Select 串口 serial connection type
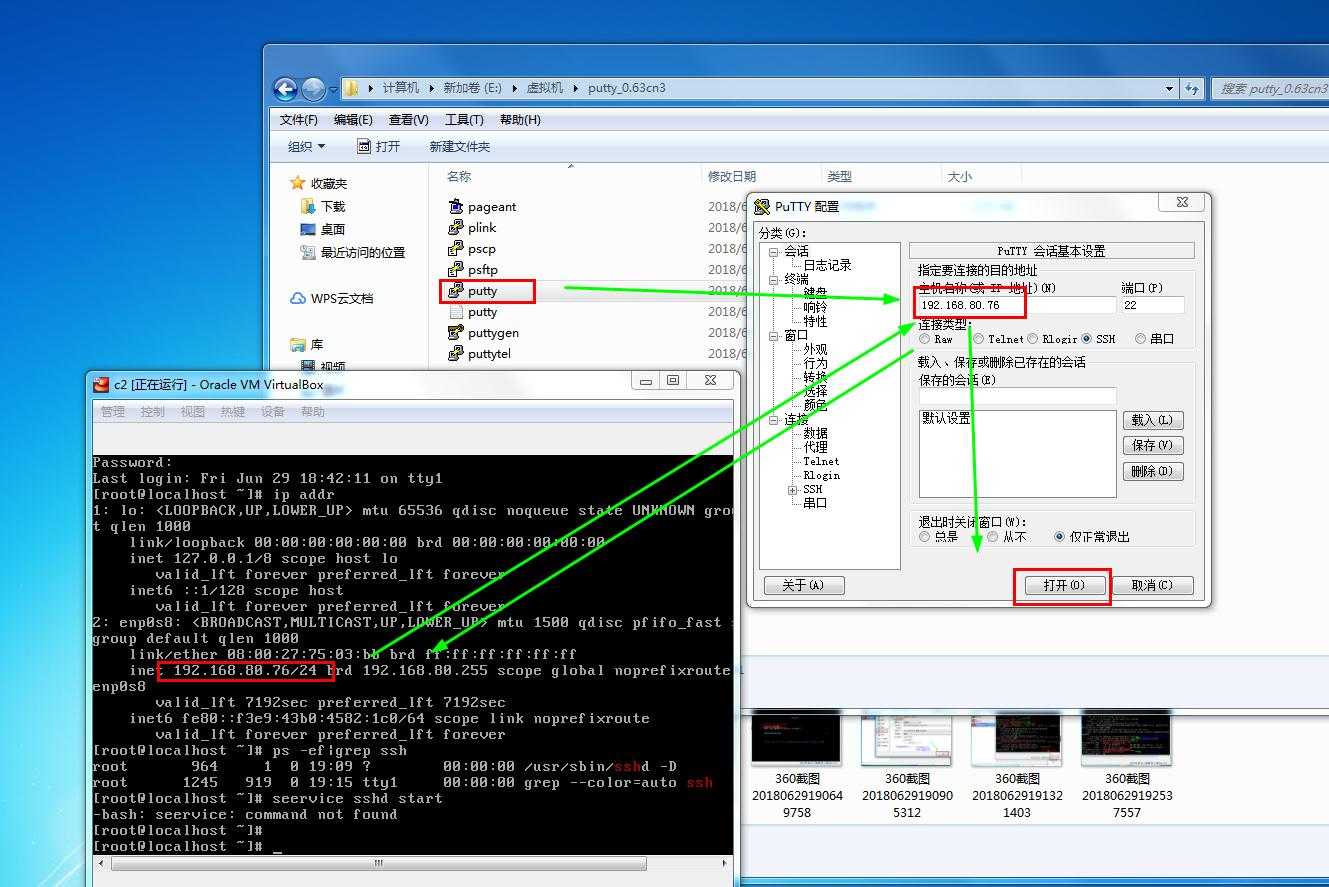The height and width of the screenshot is (887, 1329). pos(1141,339)
